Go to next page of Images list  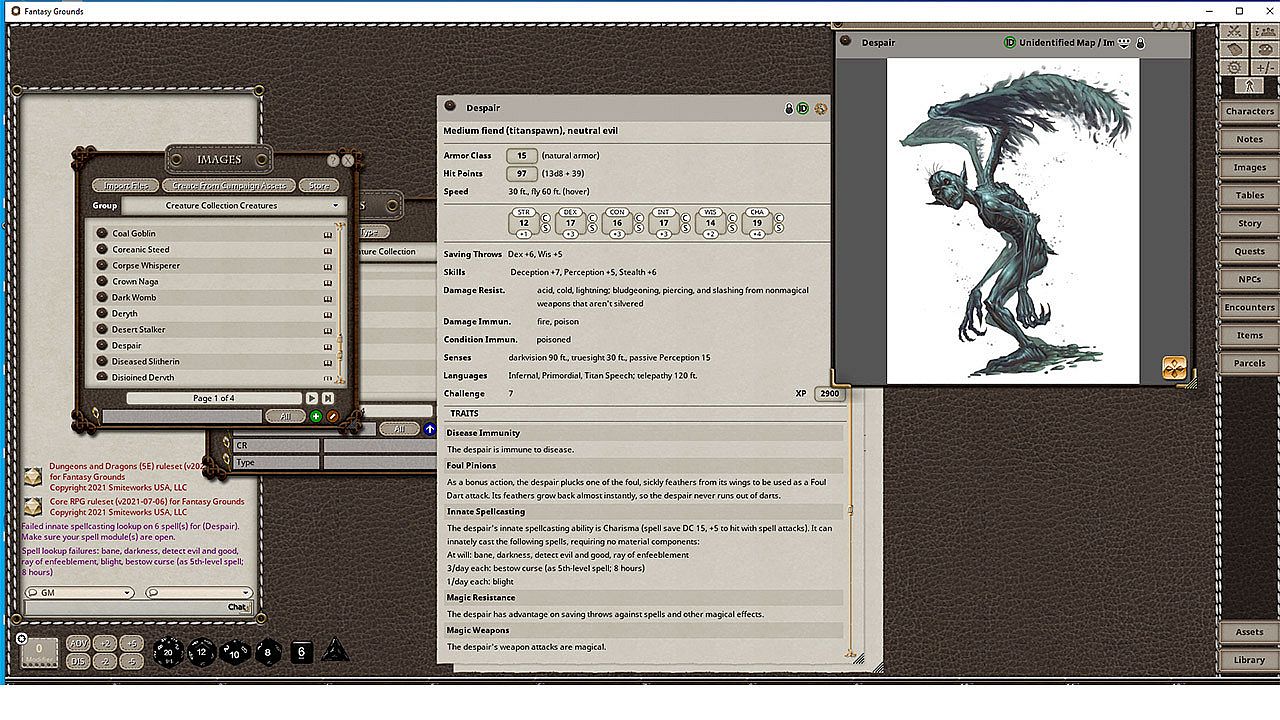tap(312, 398)
